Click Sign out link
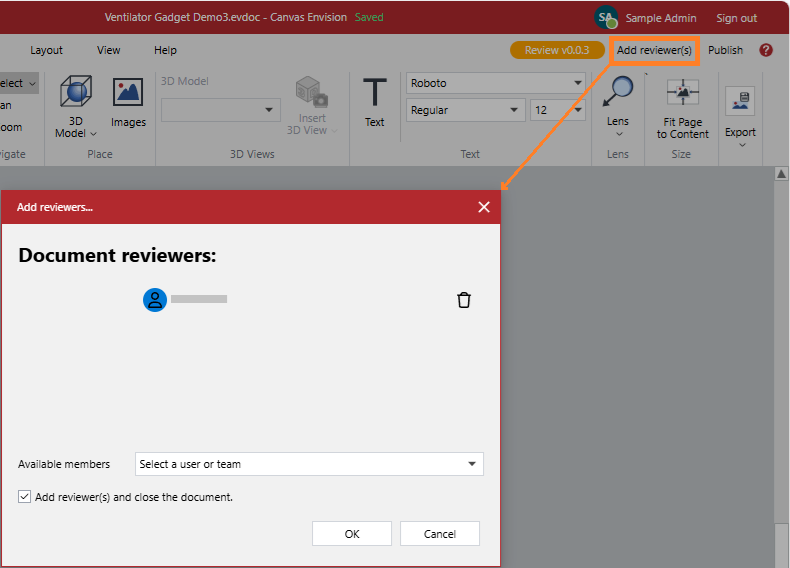This screenshot has height=568, width=790. pyautogui.click(x=736, y=18)
